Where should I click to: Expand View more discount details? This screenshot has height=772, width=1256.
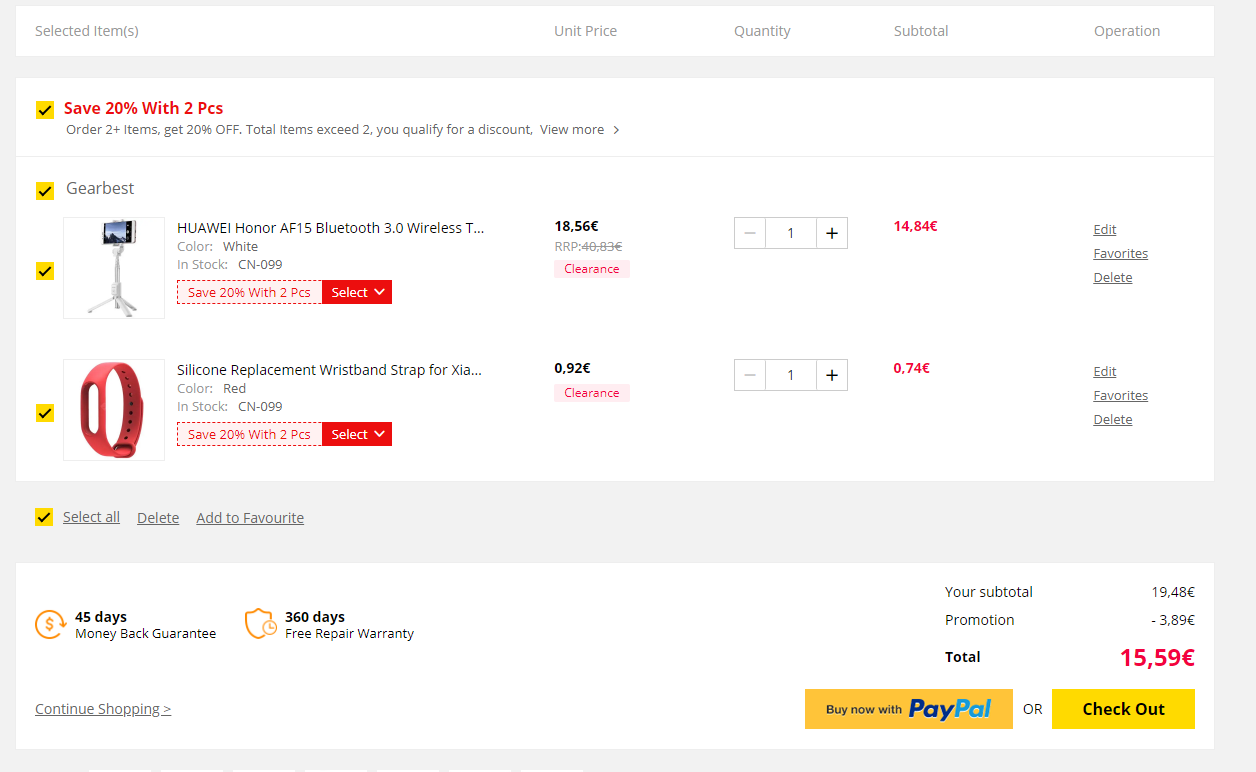pos(580,130)
